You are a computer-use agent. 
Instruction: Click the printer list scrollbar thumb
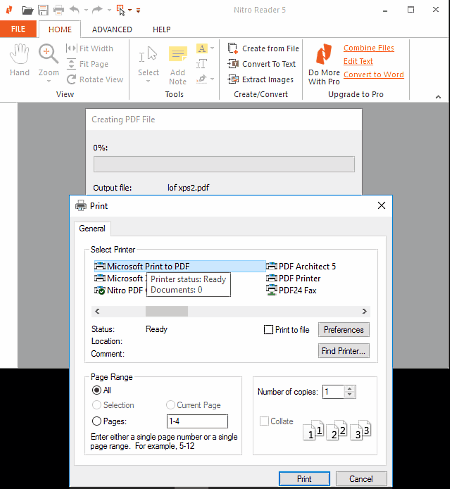(x=167, y=311)
